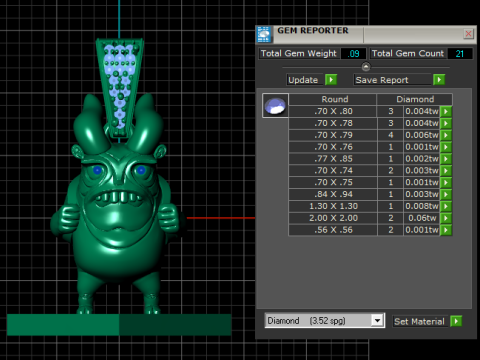Click the Diamond column header

click(415, 99)
